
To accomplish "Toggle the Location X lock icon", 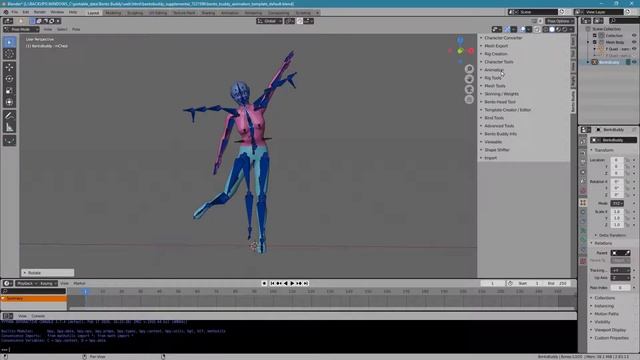I will [628, 160].
